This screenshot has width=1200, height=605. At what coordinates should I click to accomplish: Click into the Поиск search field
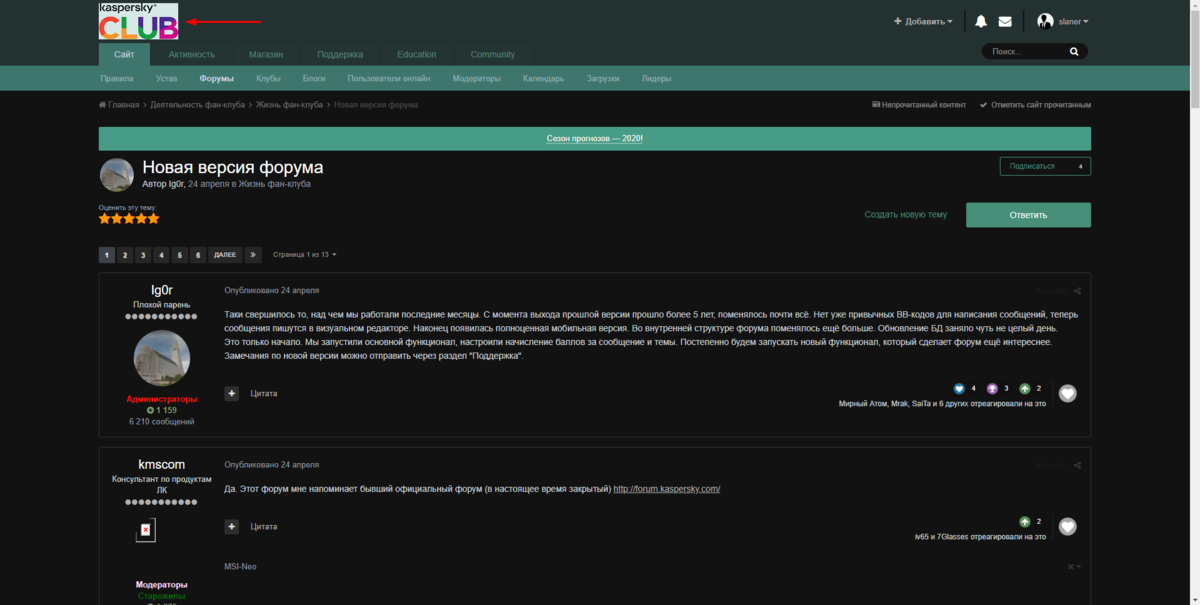tap(1025, 51)
